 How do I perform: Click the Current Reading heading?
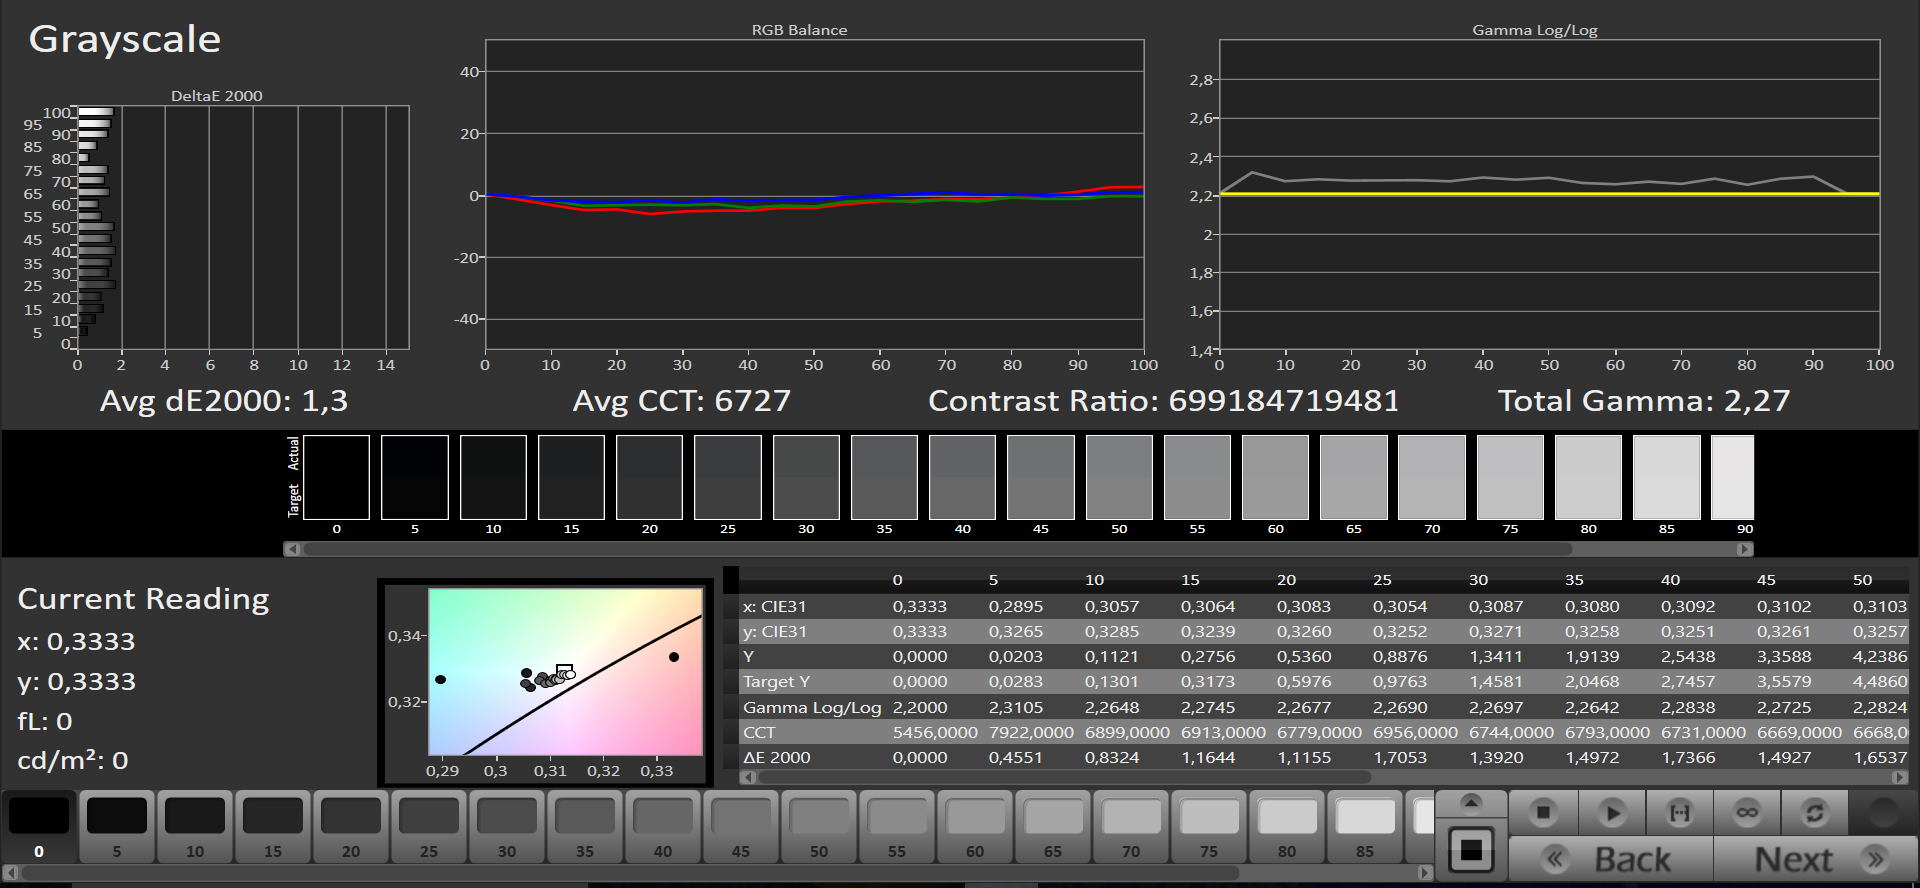[x=144, y=599]
